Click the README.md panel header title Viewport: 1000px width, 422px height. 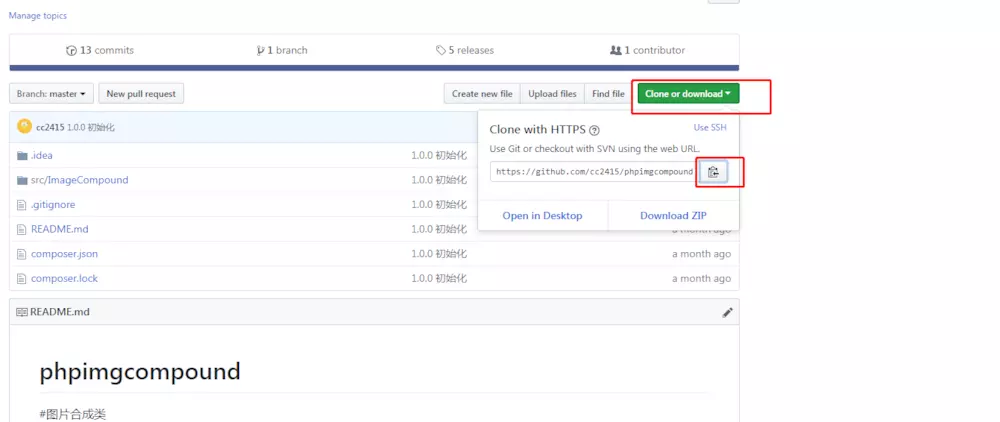pos(60,312)
